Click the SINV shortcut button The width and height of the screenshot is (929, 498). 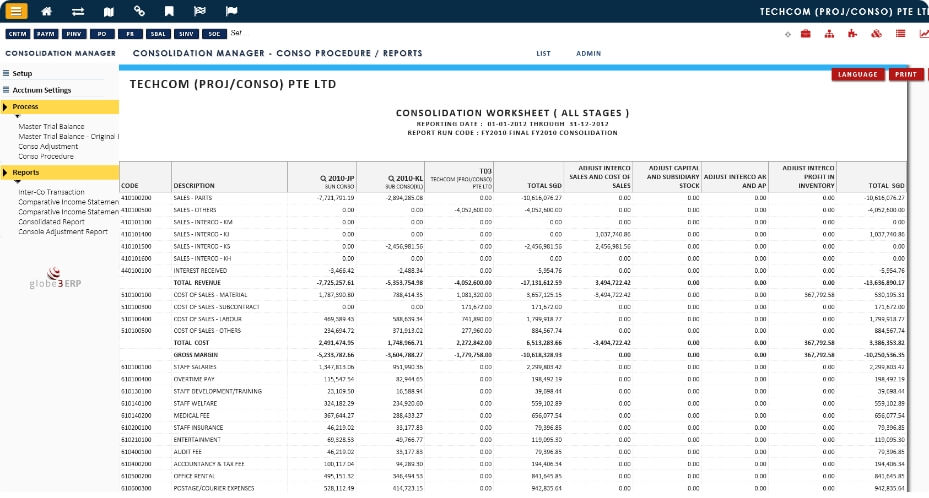[186, 34]
